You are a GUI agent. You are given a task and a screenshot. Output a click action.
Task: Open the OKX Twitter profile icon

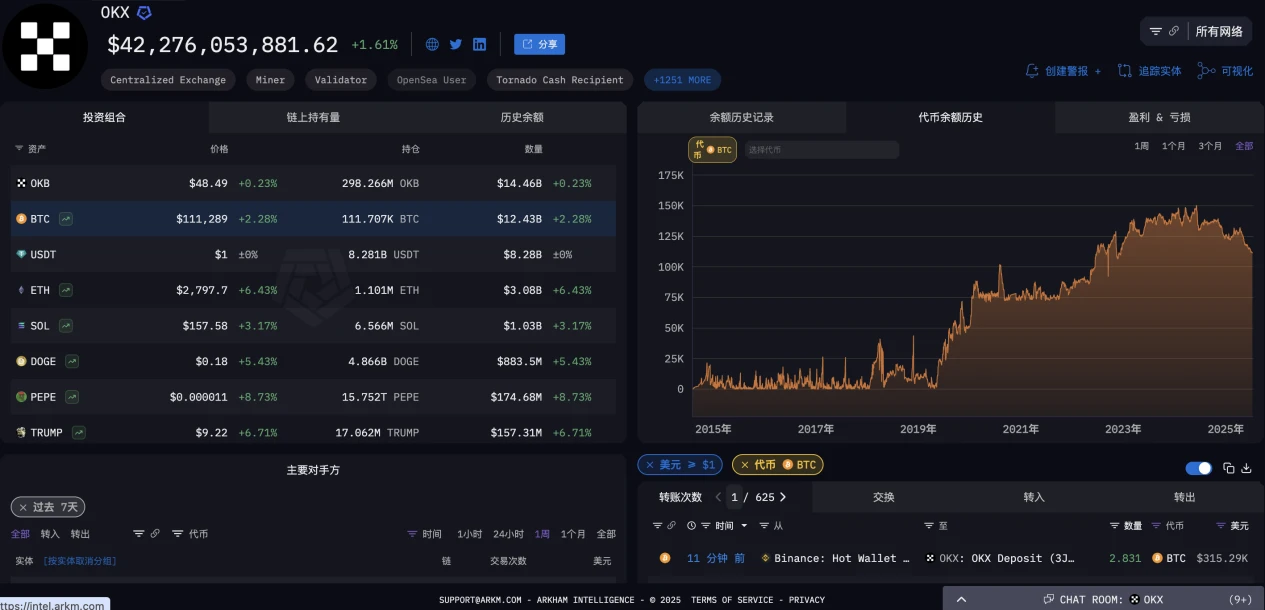[x=456, y=44]
